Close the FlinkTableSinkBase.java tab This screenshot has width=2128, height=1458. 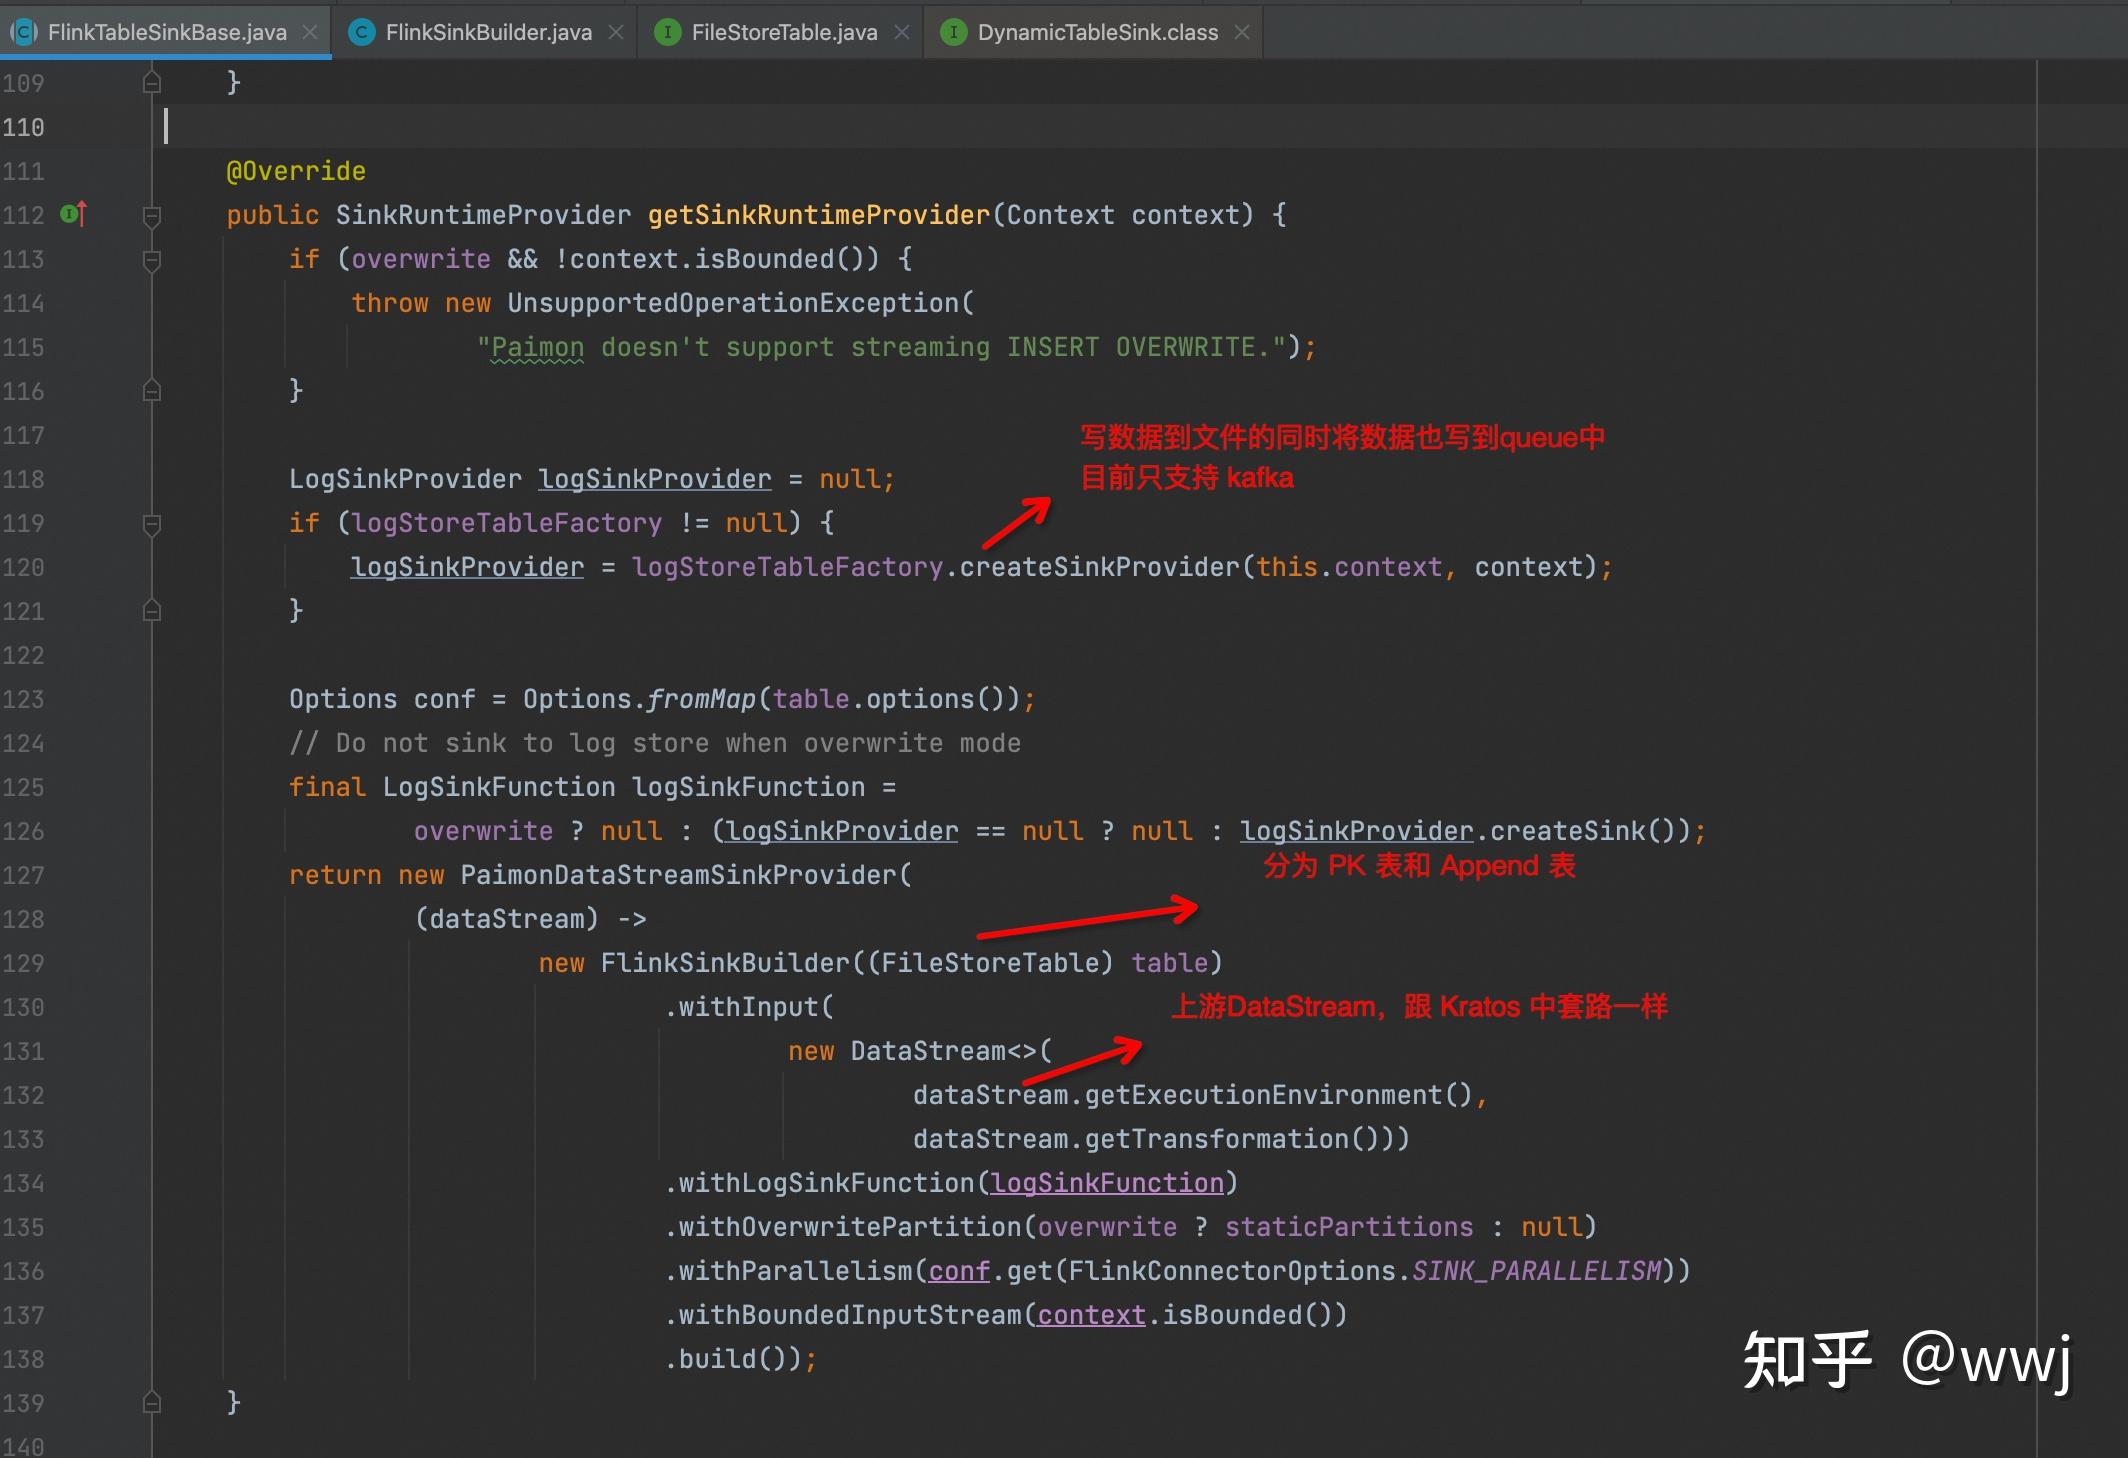click(x=310, y=32)
